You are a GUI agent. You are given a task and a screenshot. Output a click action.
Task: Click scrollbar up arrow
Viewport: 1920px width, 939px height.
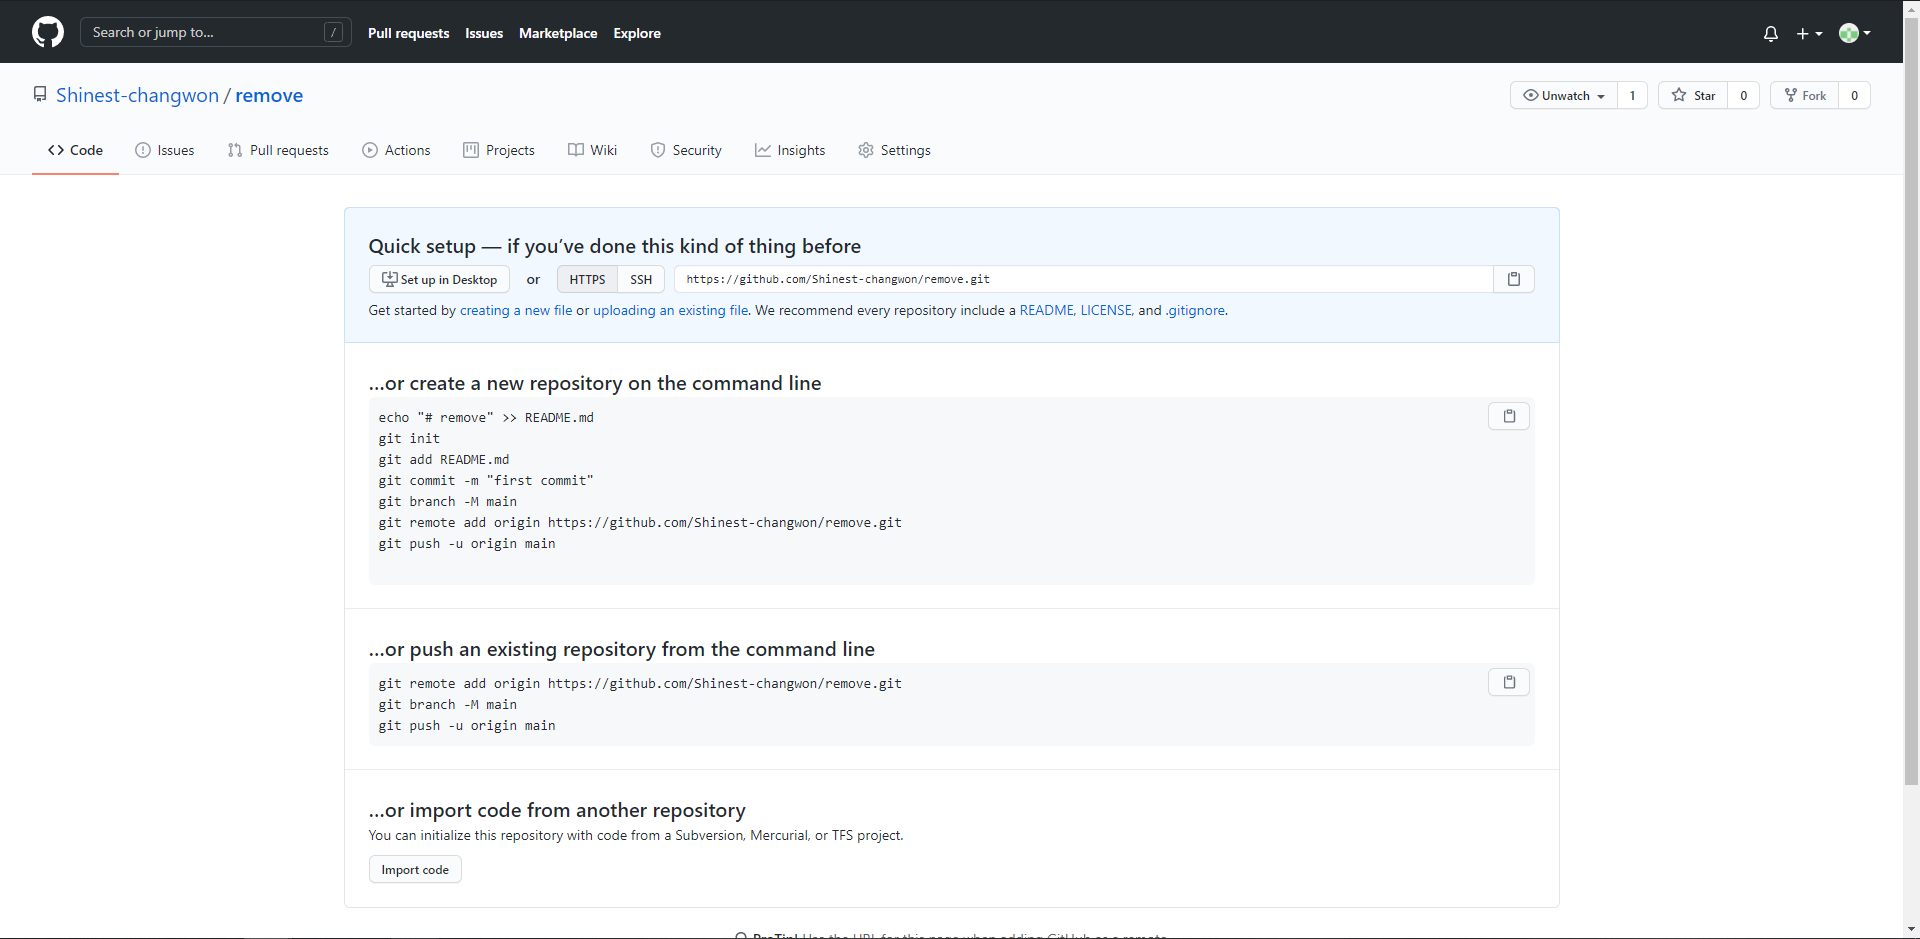1911,7
